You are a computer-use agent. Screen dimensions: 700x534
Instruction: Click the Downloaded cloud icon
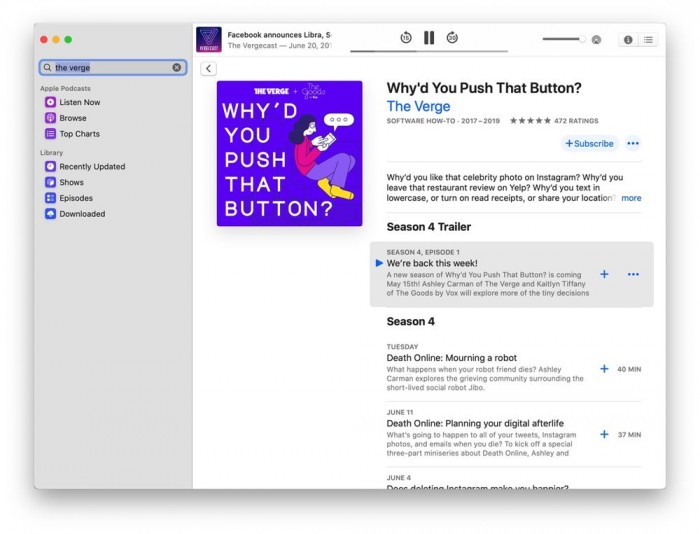[50, 214]
